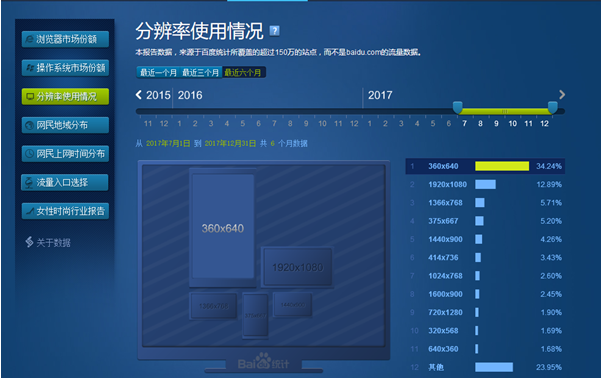Select the 414x736 row in ranking list
Screen dimensions: 601x378
(x=485, y=258)
